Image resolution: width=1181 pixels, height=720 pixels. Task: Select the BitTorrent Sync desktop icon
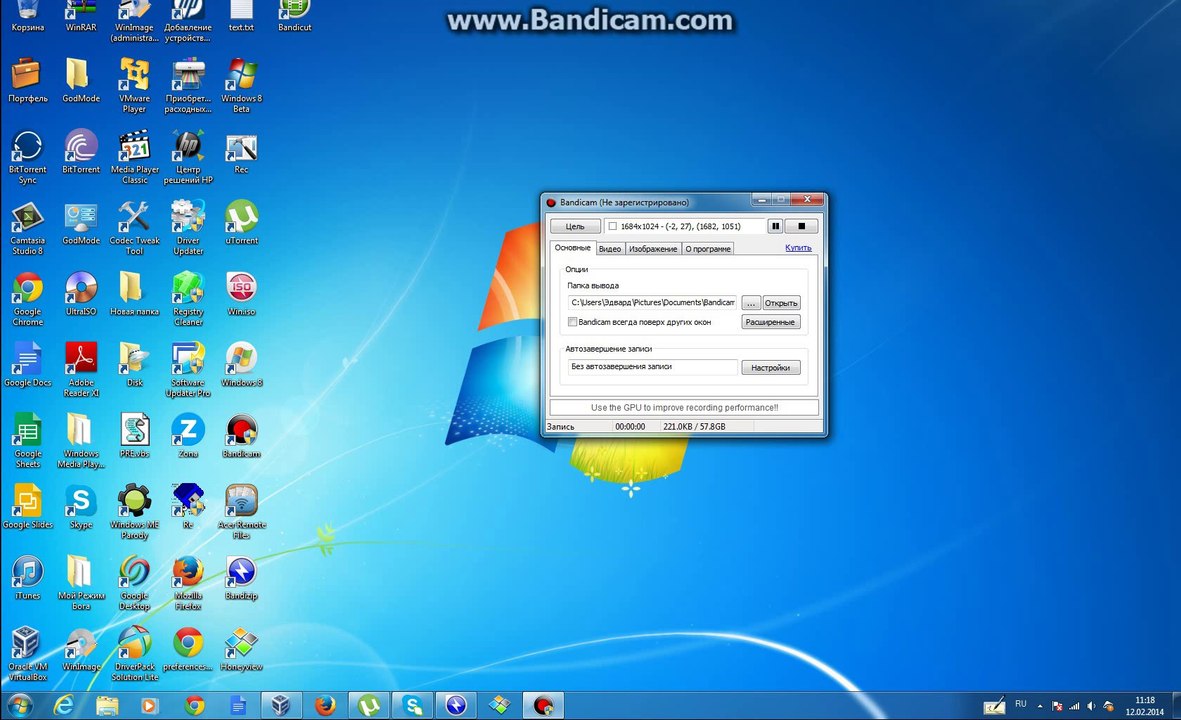(x=27, y=157)
